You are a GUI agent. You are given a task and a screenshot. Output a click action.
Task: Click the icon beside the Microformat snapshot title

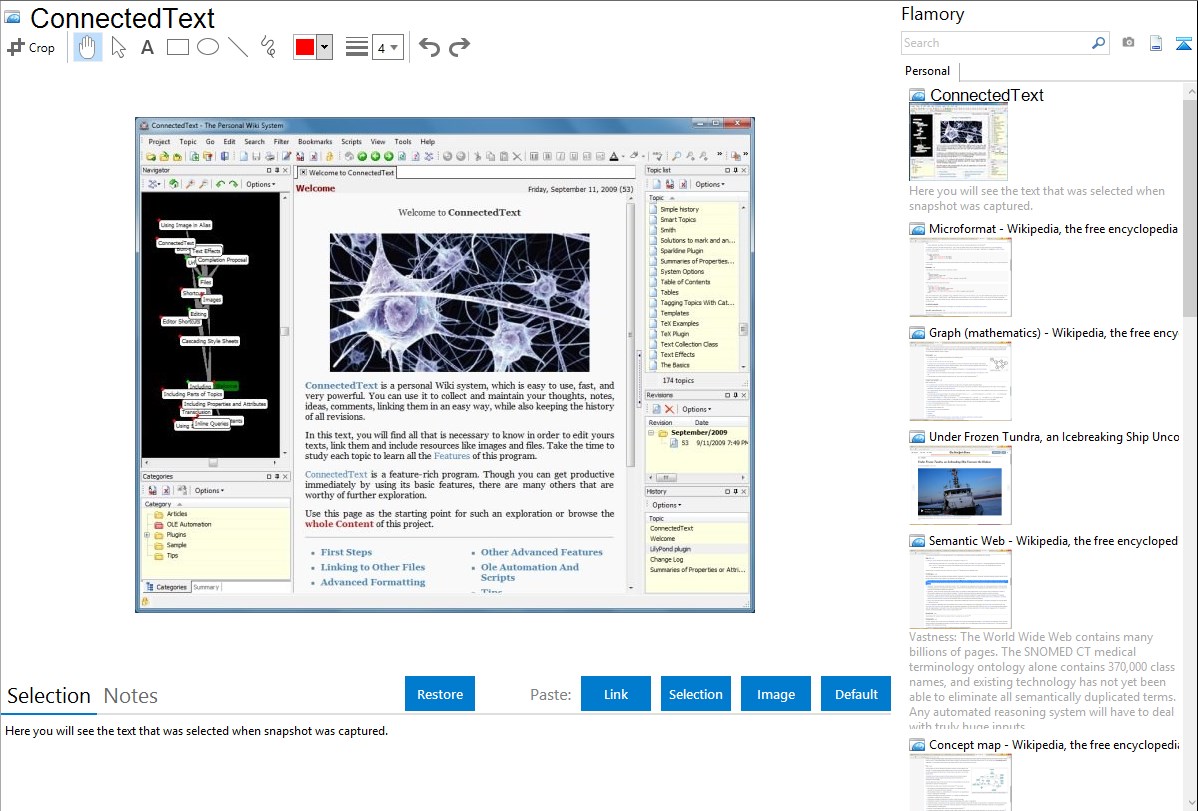[917, 229]
